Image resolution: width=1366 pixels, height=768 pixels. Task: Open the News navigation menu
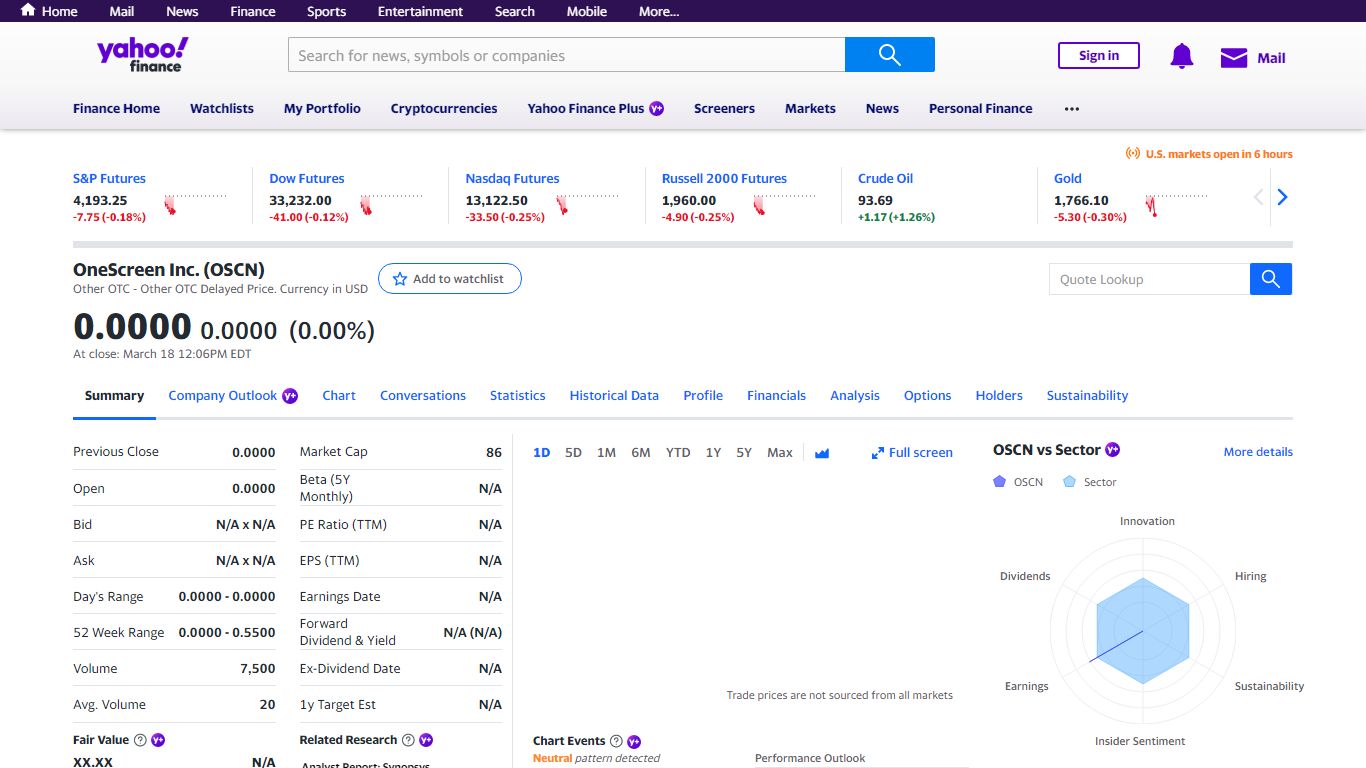point(882,108)
